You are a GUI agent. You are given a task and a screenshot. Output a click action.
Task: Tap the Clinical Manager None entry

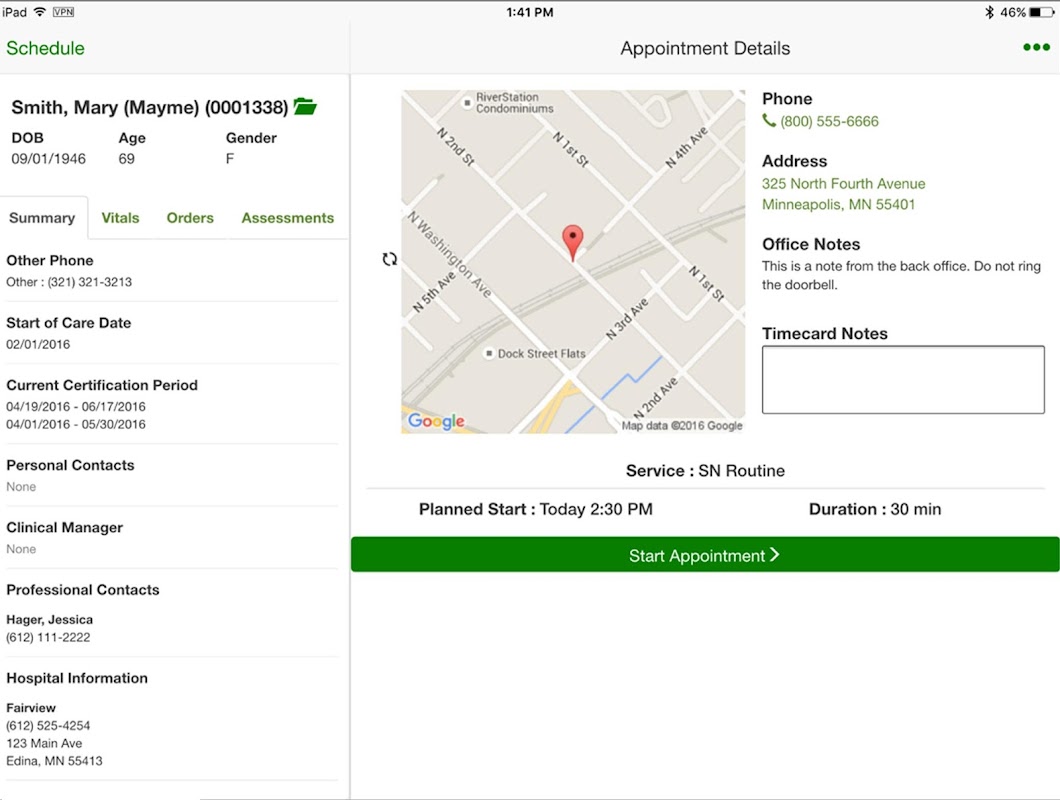(x=21, y=549)
